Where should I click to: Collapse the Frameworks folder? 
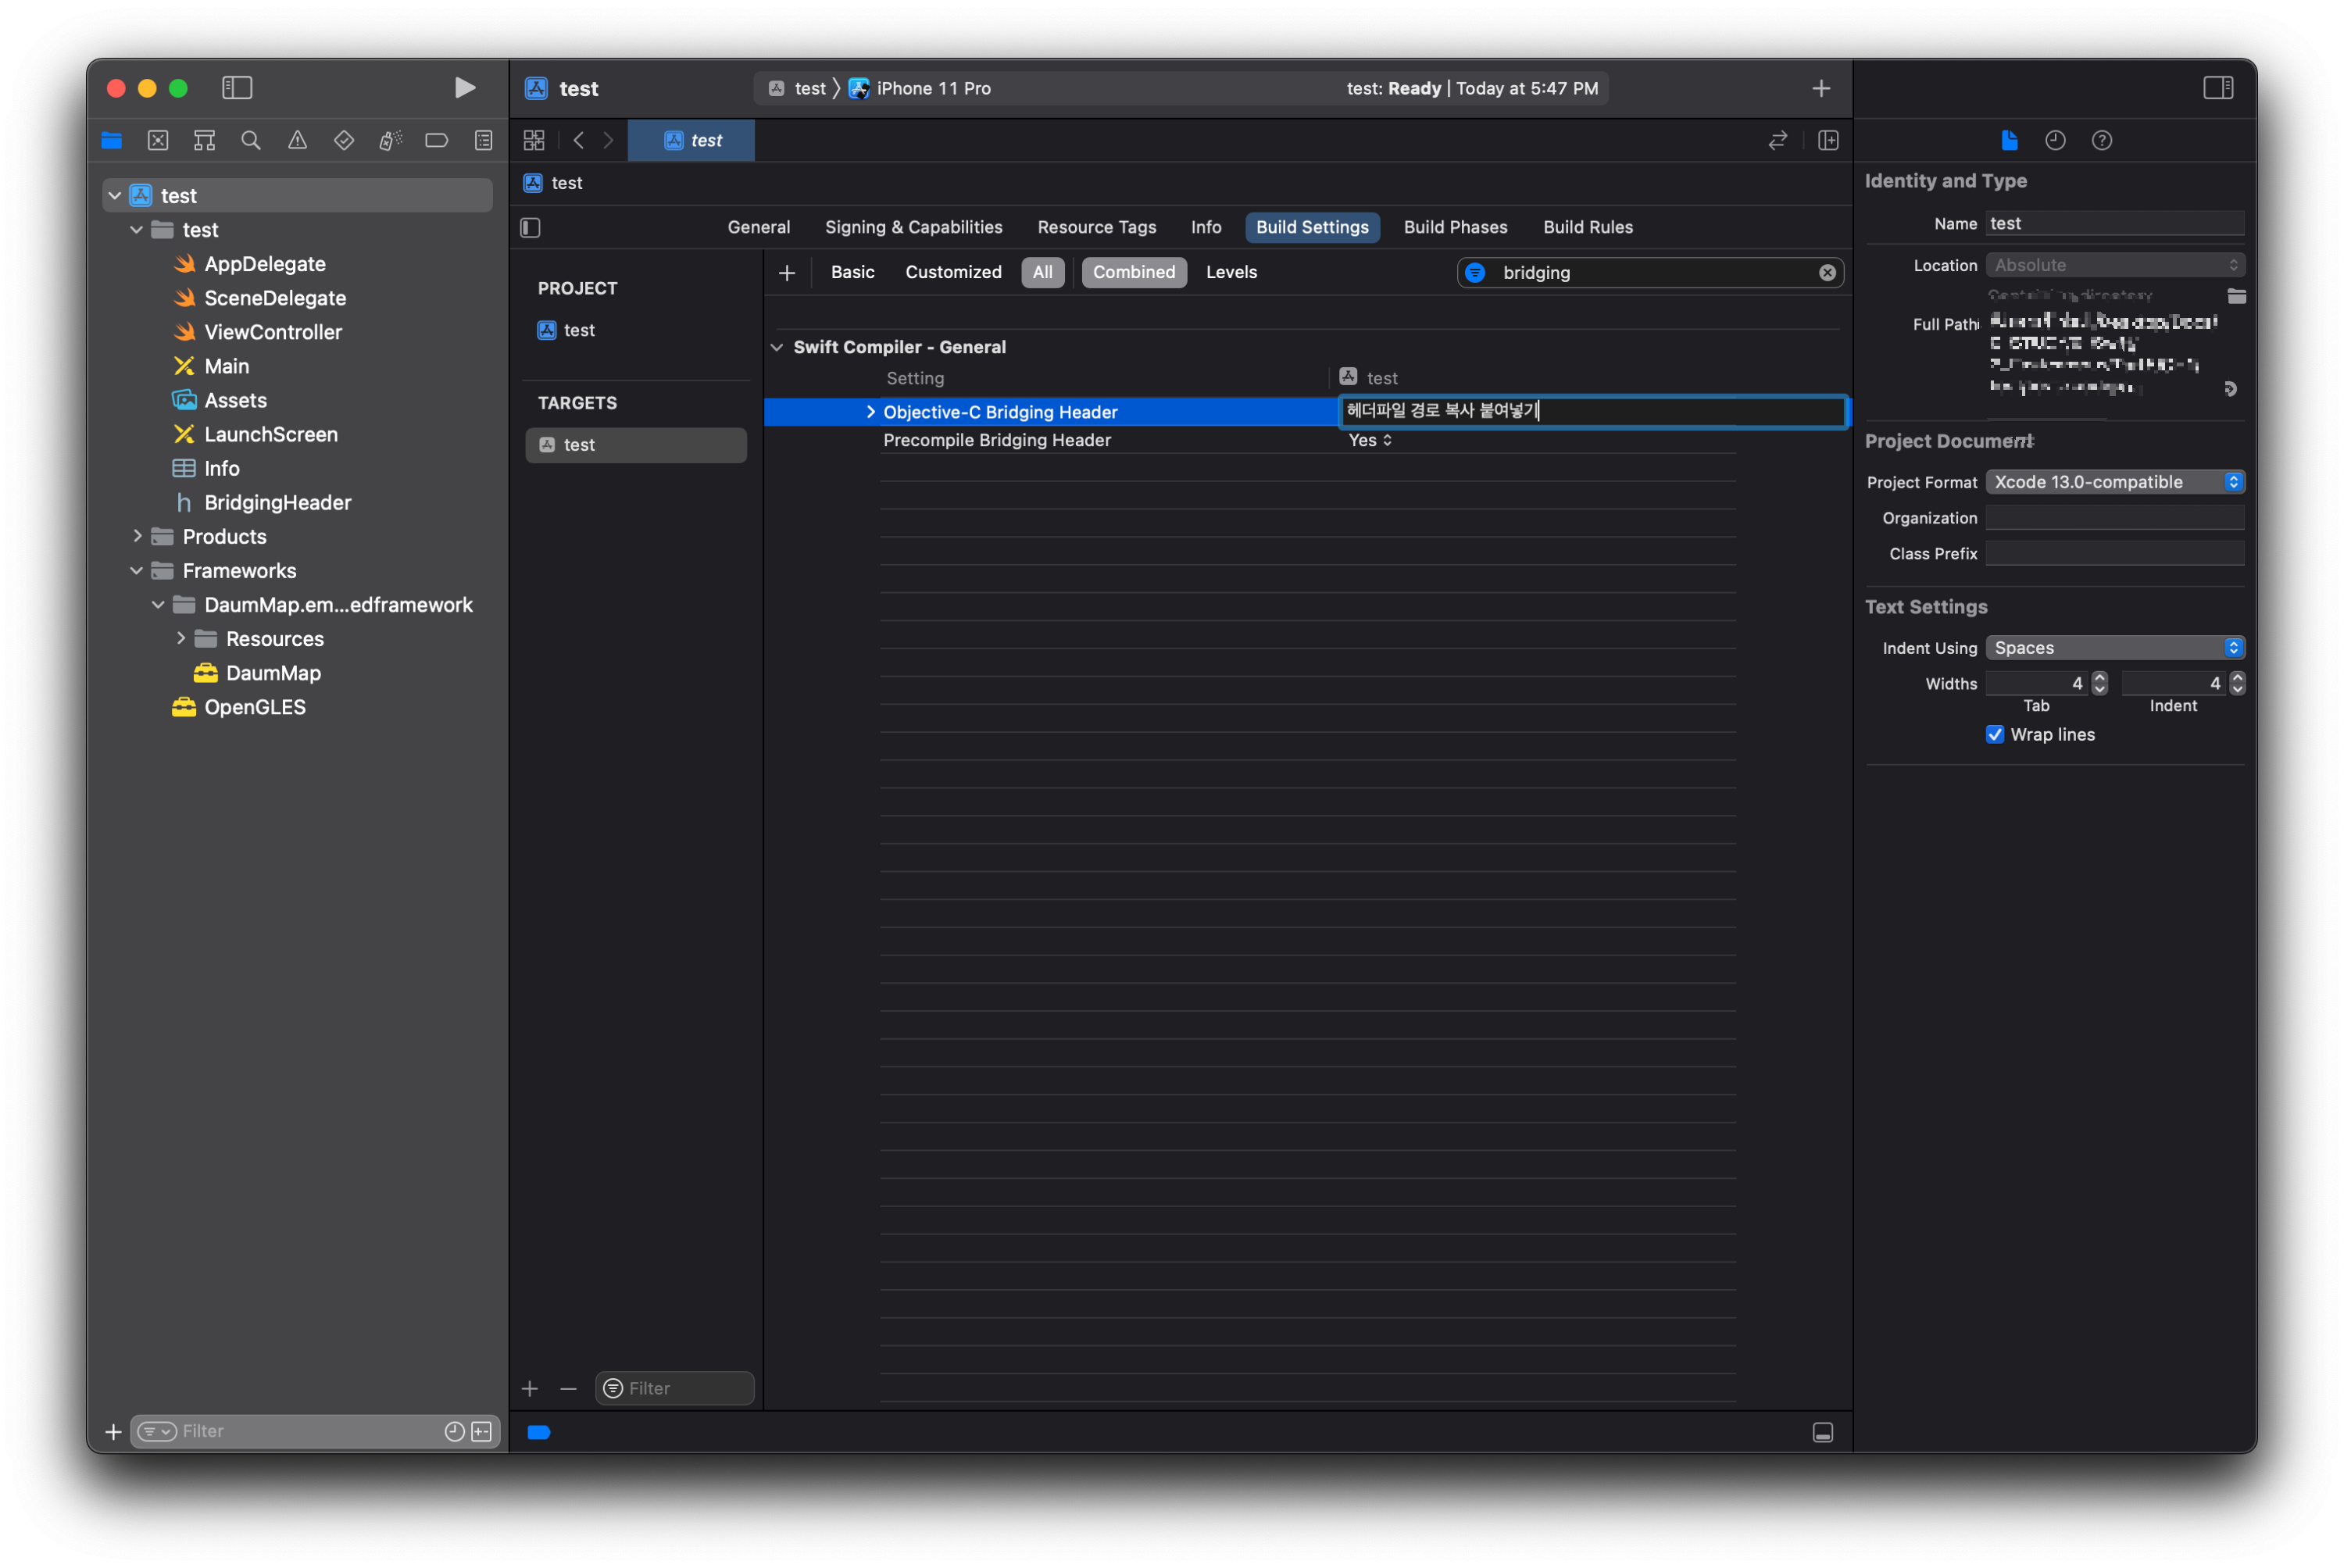click(137, 571)
